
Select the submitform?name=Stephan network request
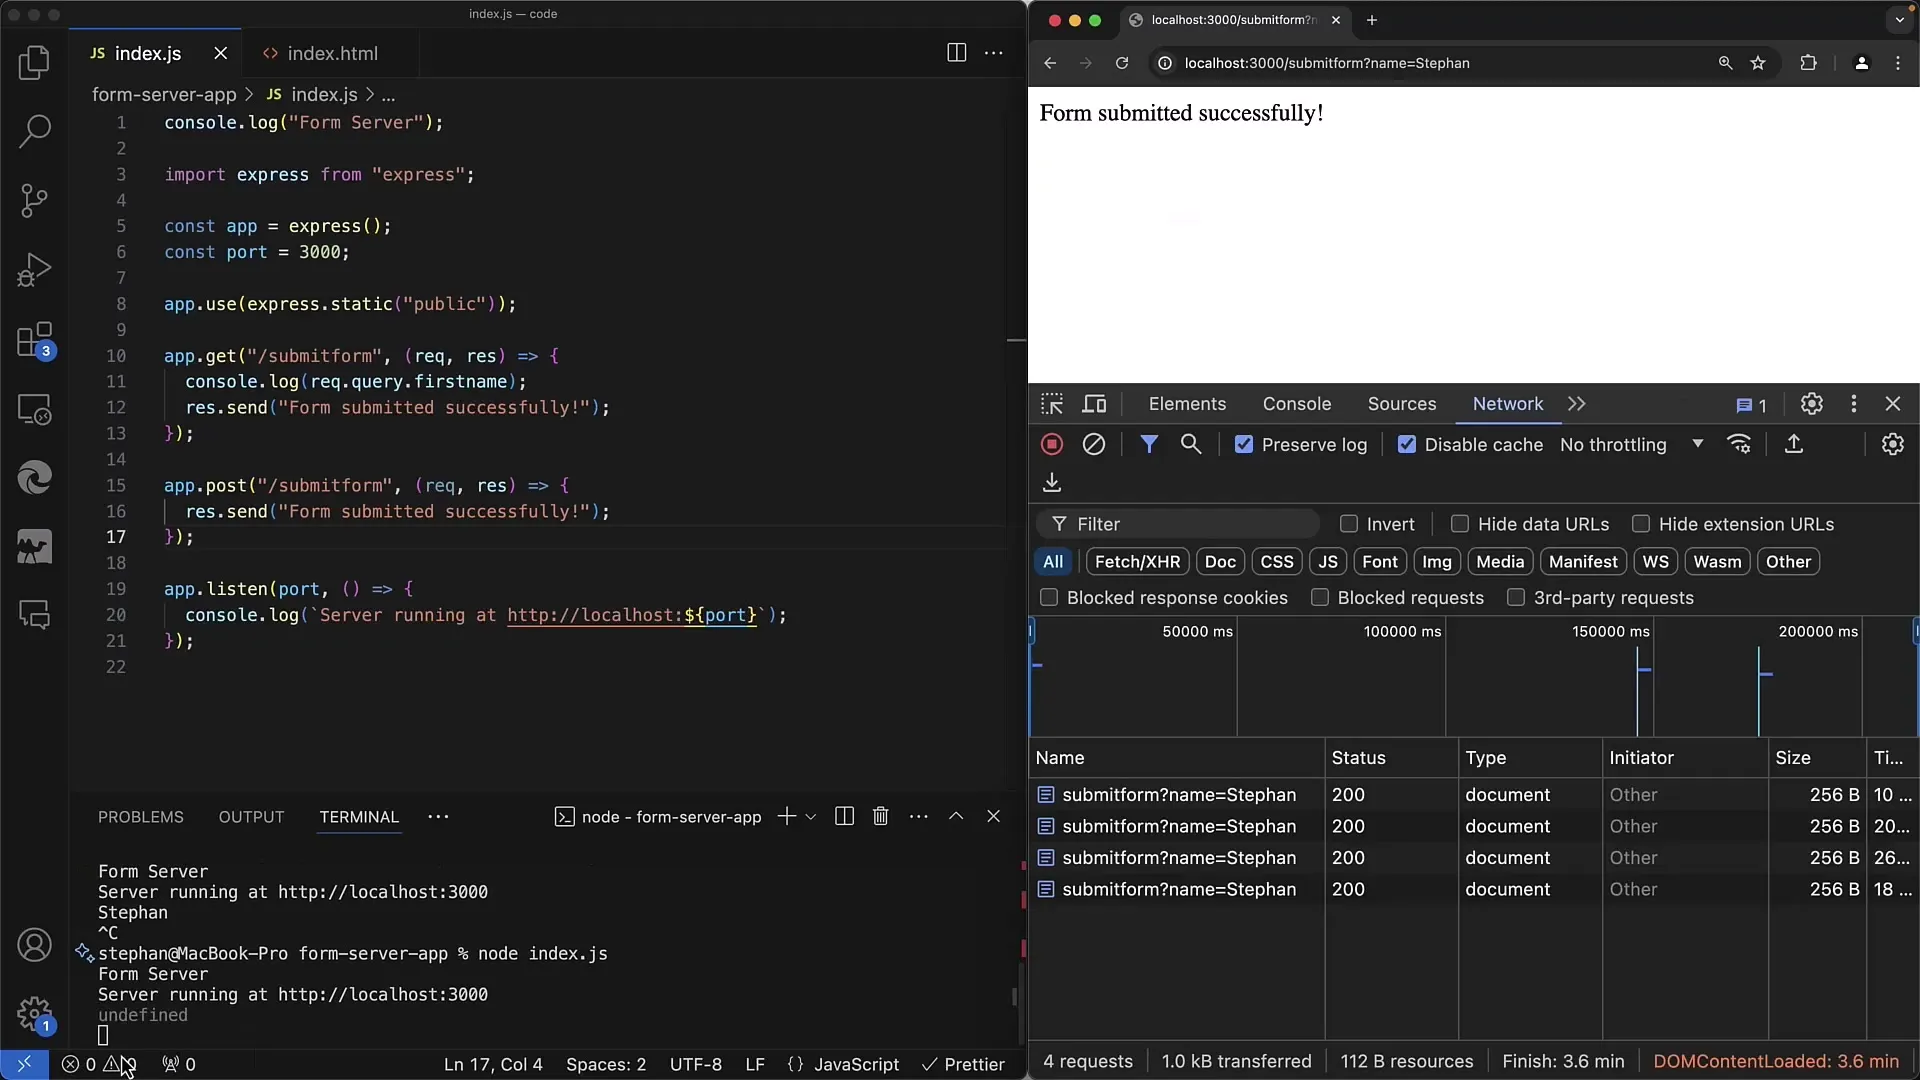1178,794
